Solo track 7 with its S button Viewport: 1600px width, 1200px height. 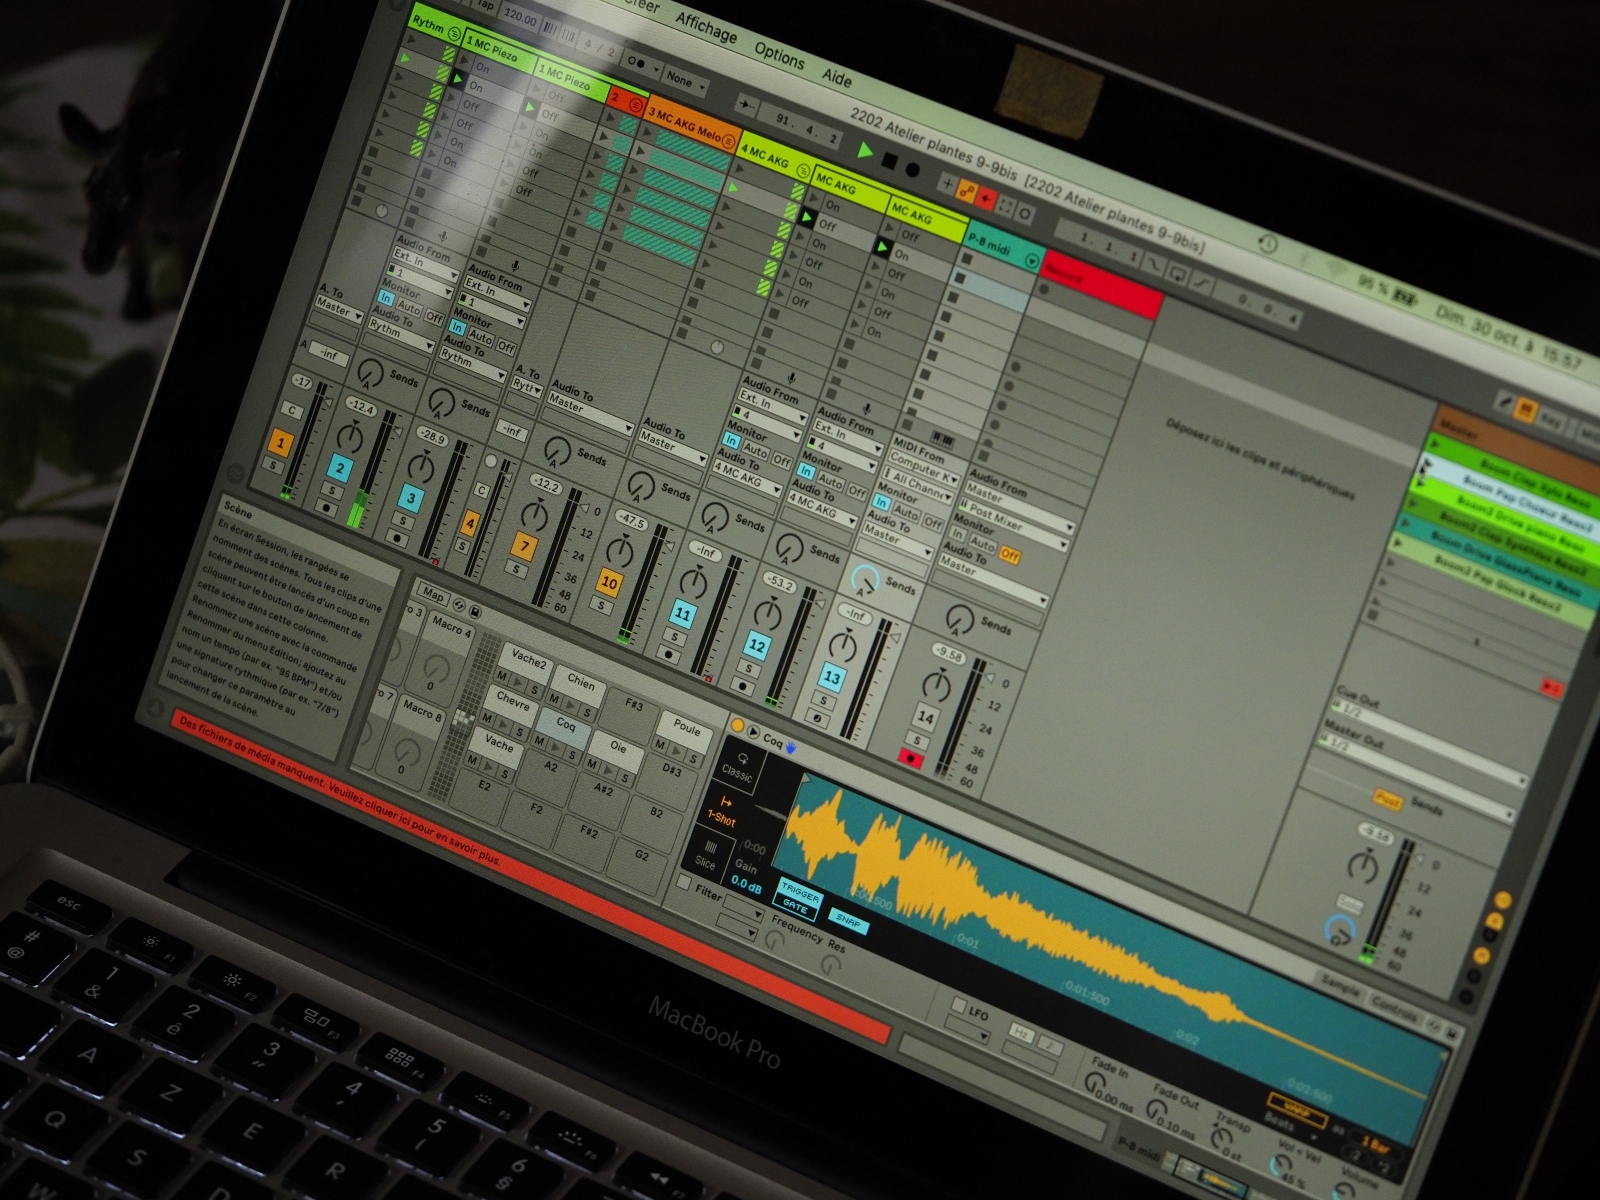[516, 569]
